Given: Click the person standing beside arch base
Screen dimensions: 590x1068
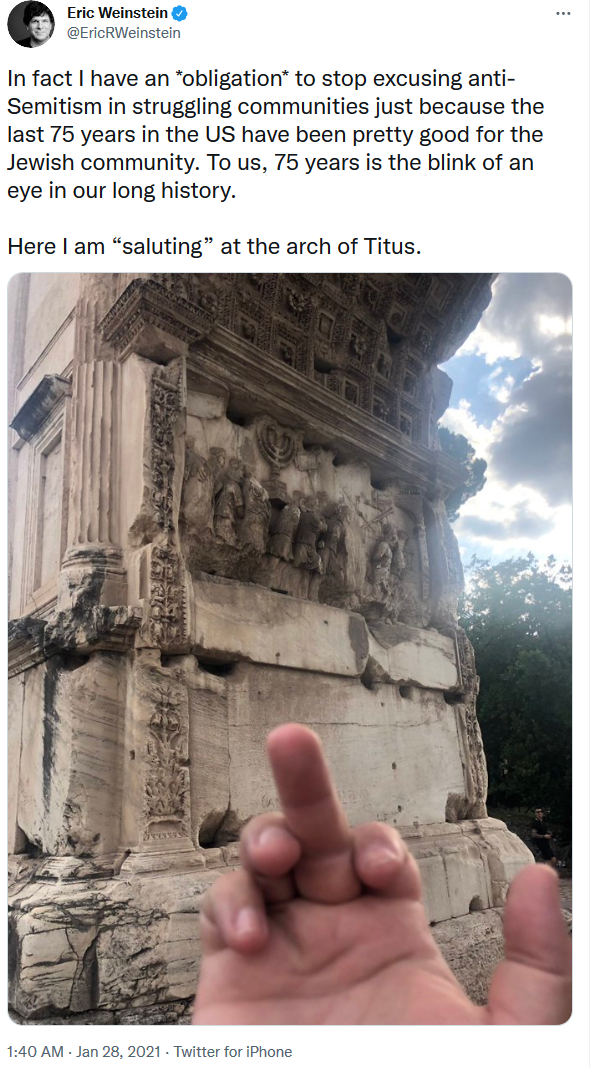Looking at the screenshot, I should [x=542, y=834].
